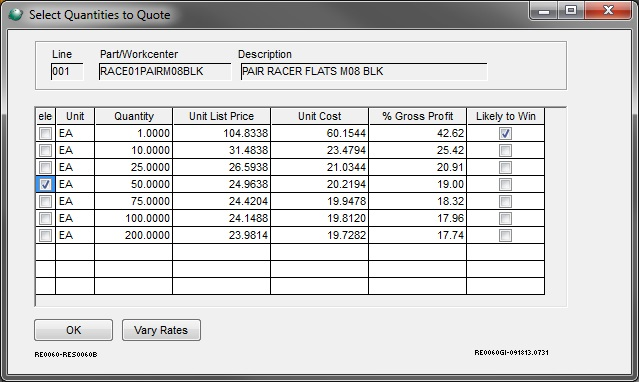Close the Select Quantities to Quote window
This screenshot has width=639, height=382.
(x=608, y=11)
